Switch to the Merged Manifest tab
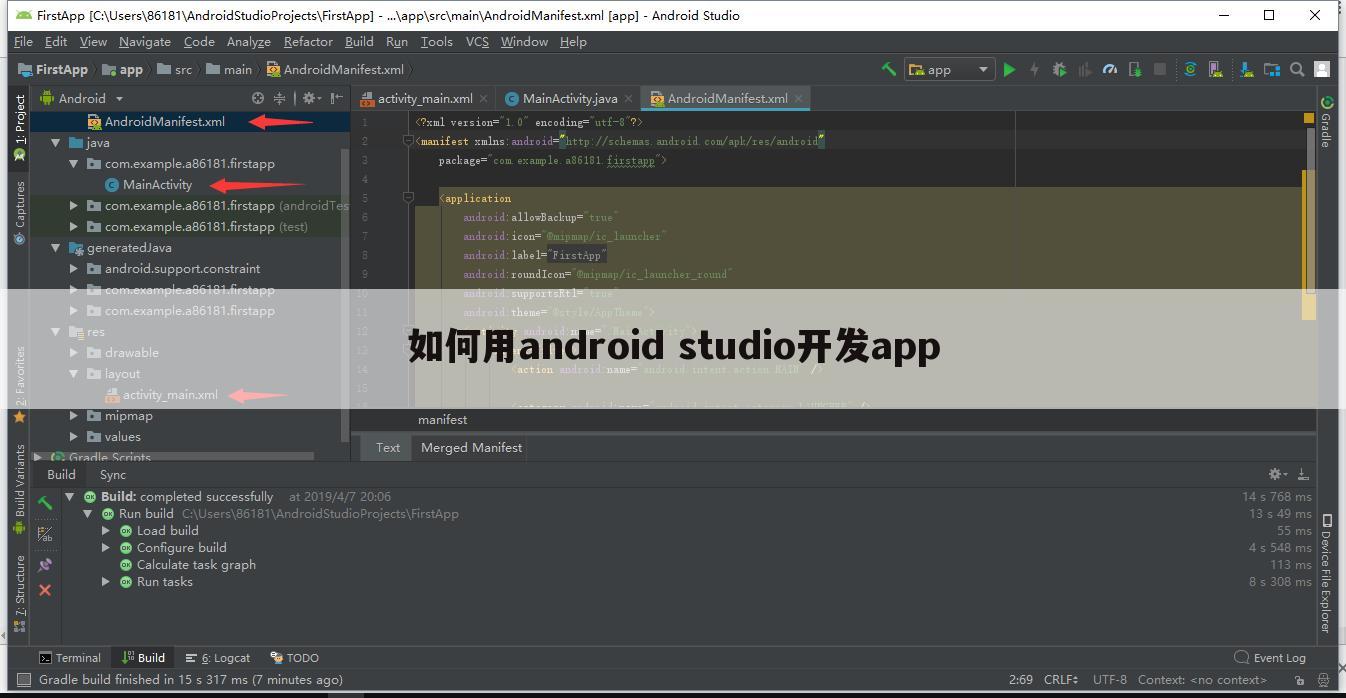Screen dimensions: 1346x698 point(471,448)
